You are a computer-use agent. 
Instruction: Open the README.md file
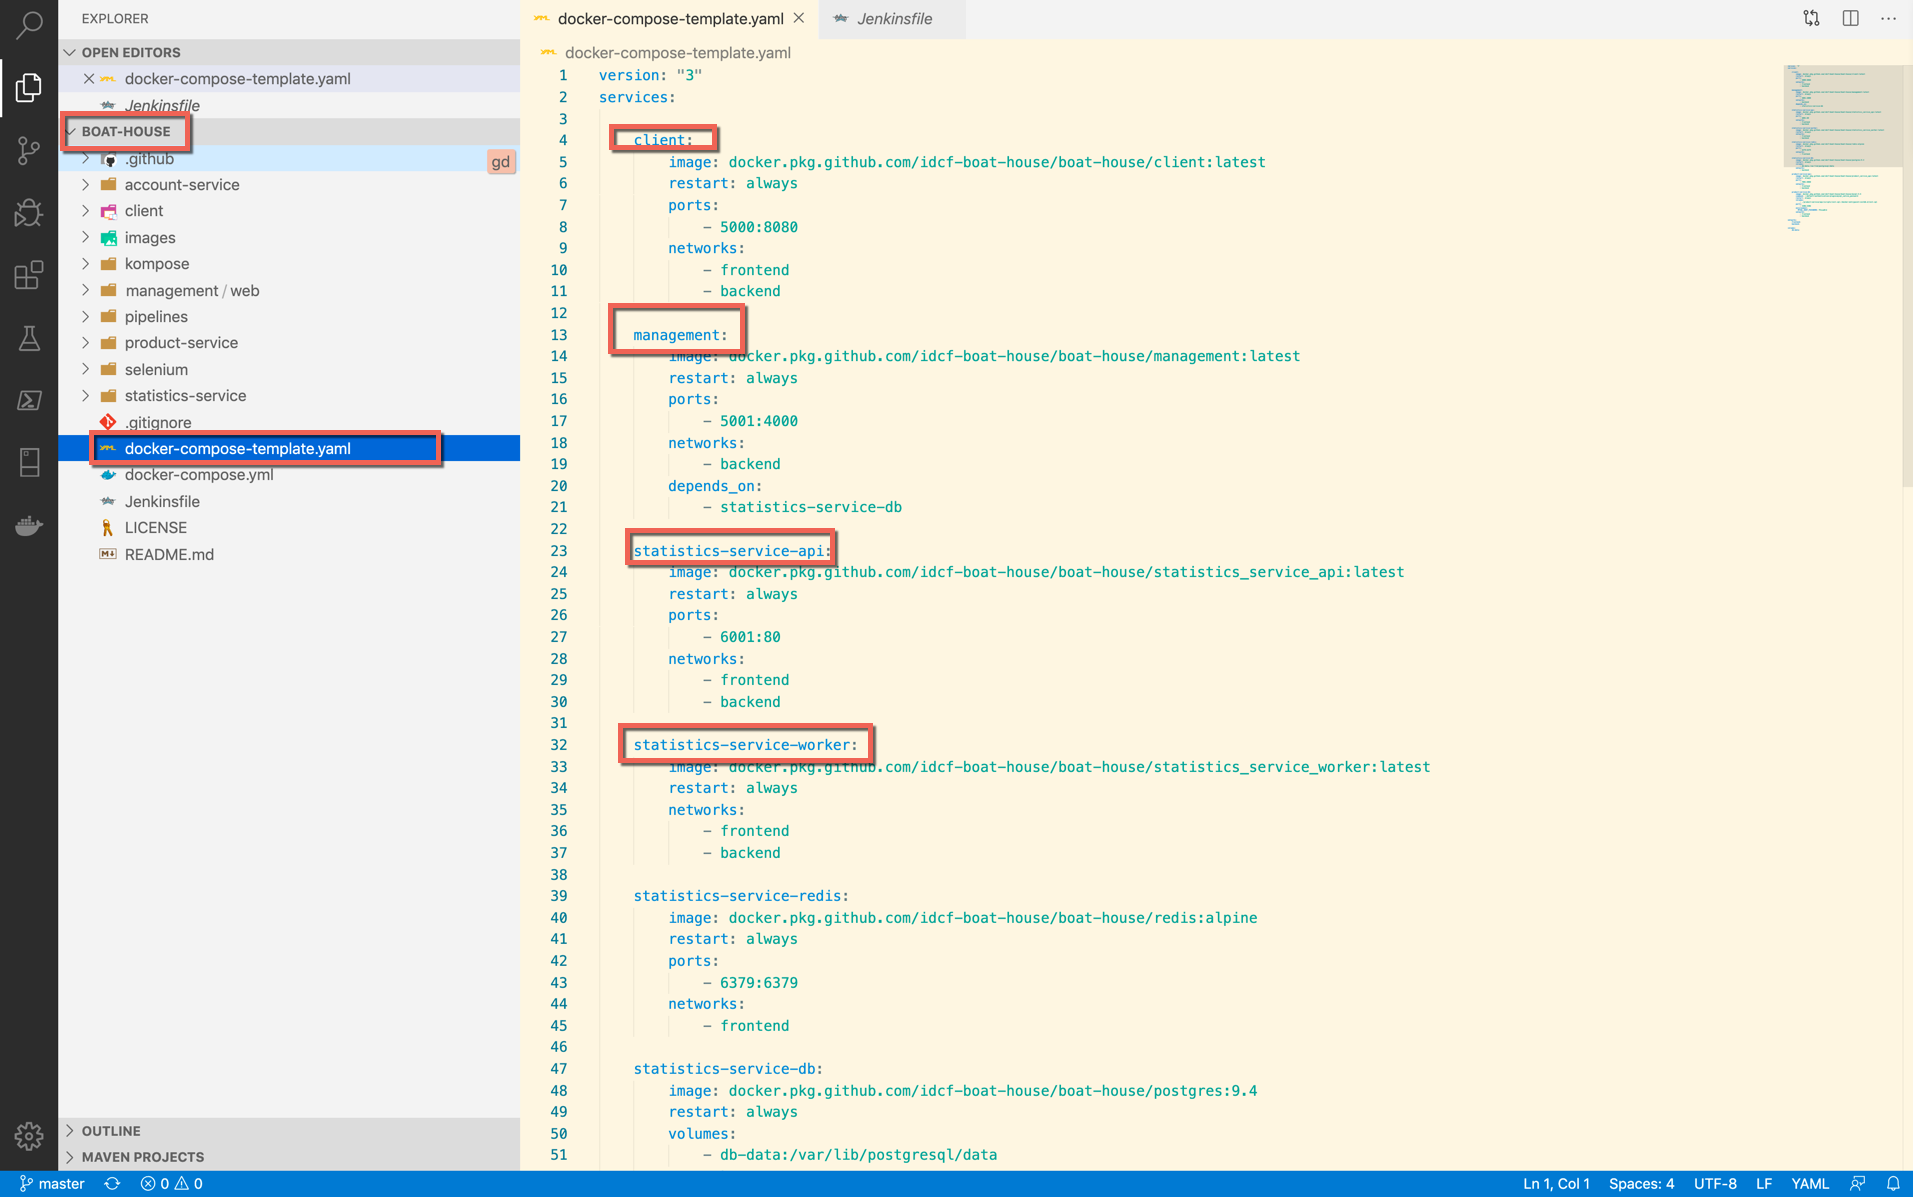pyautogui.click(x=289, y=554)
